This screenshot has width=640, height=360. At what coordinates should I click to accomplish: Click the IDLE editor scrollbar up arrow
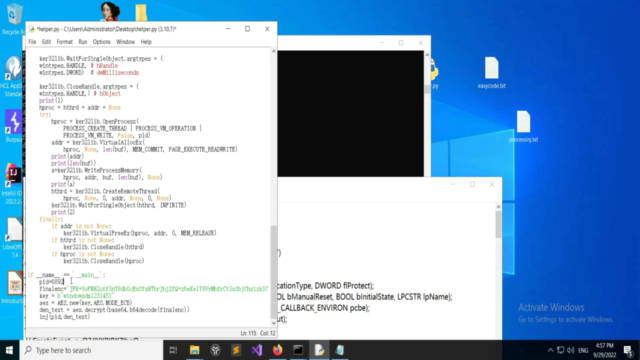274,51
